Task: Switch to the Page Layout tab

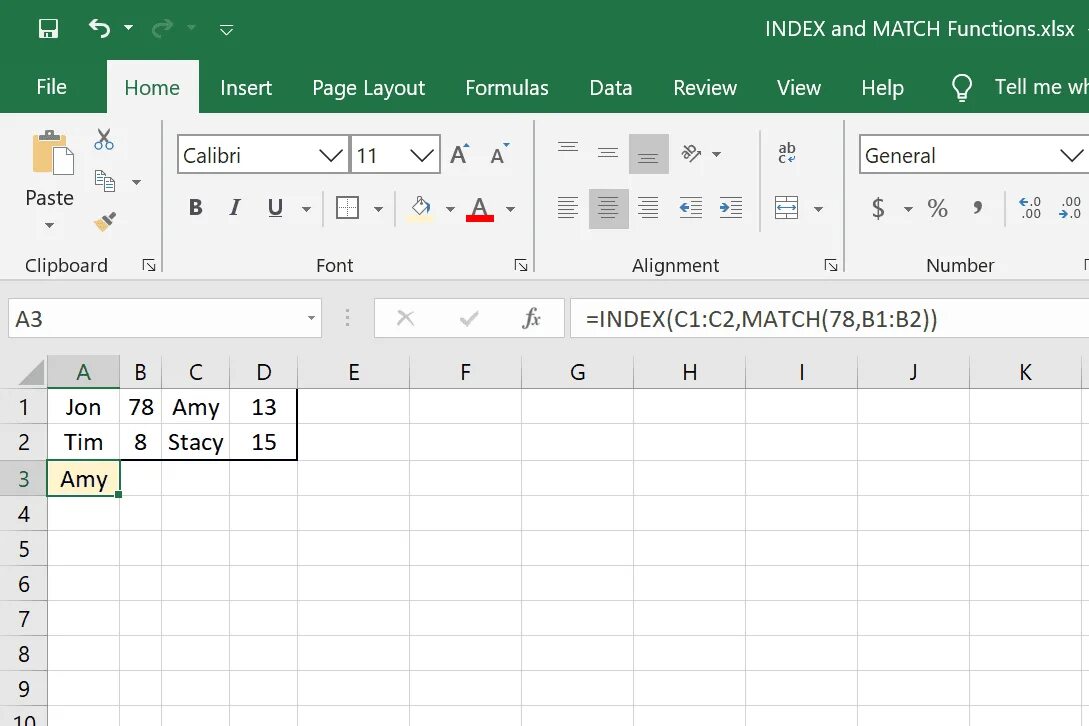Action: click(368, 88)
